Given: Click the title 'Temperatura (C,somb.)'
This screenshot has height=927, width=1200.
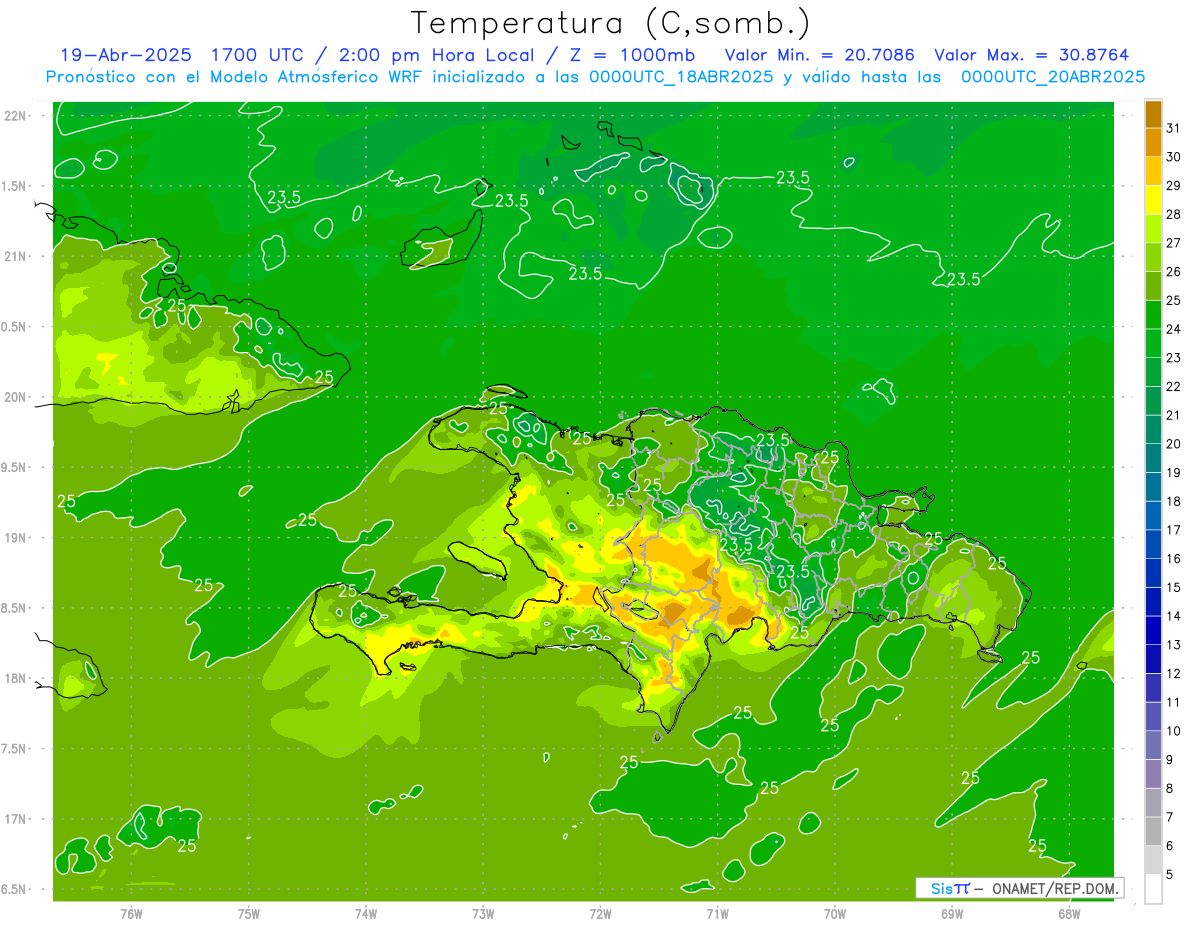Looking at the screenshot, I should (x=611, y=23).
